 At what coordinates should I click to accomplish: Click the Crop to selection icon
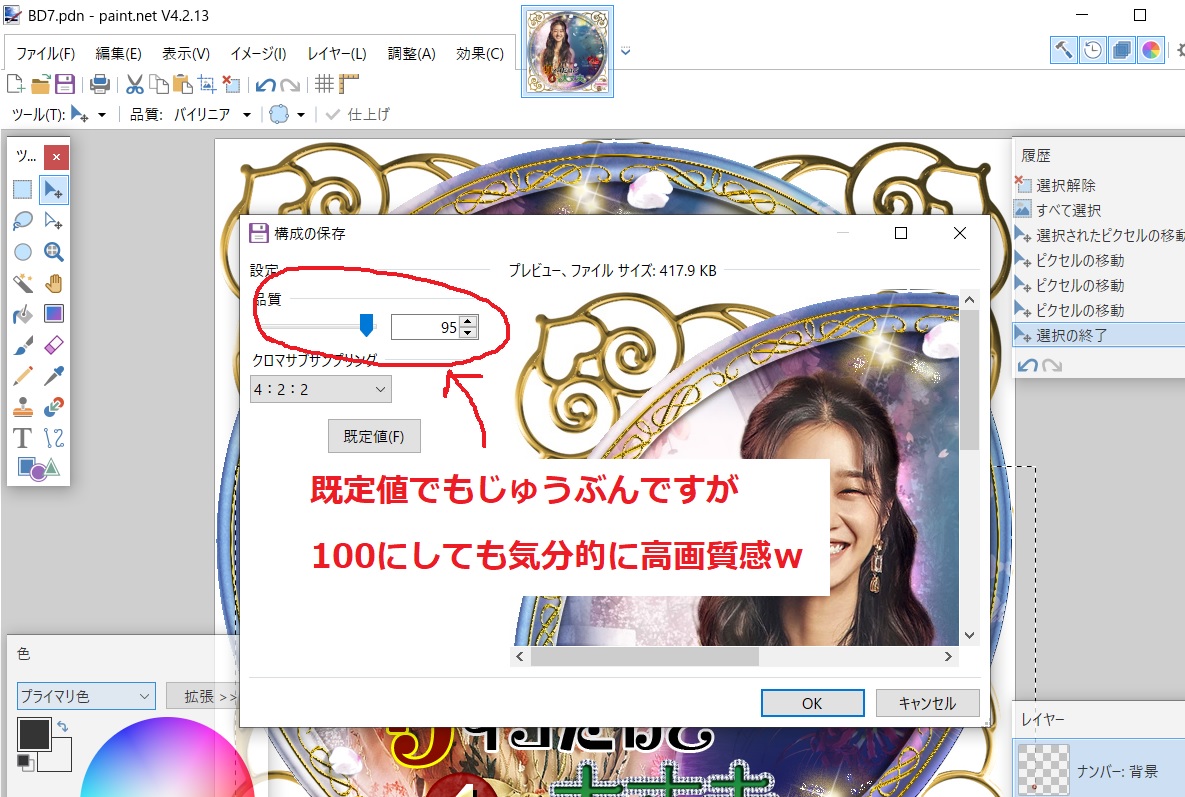point(206,84)
